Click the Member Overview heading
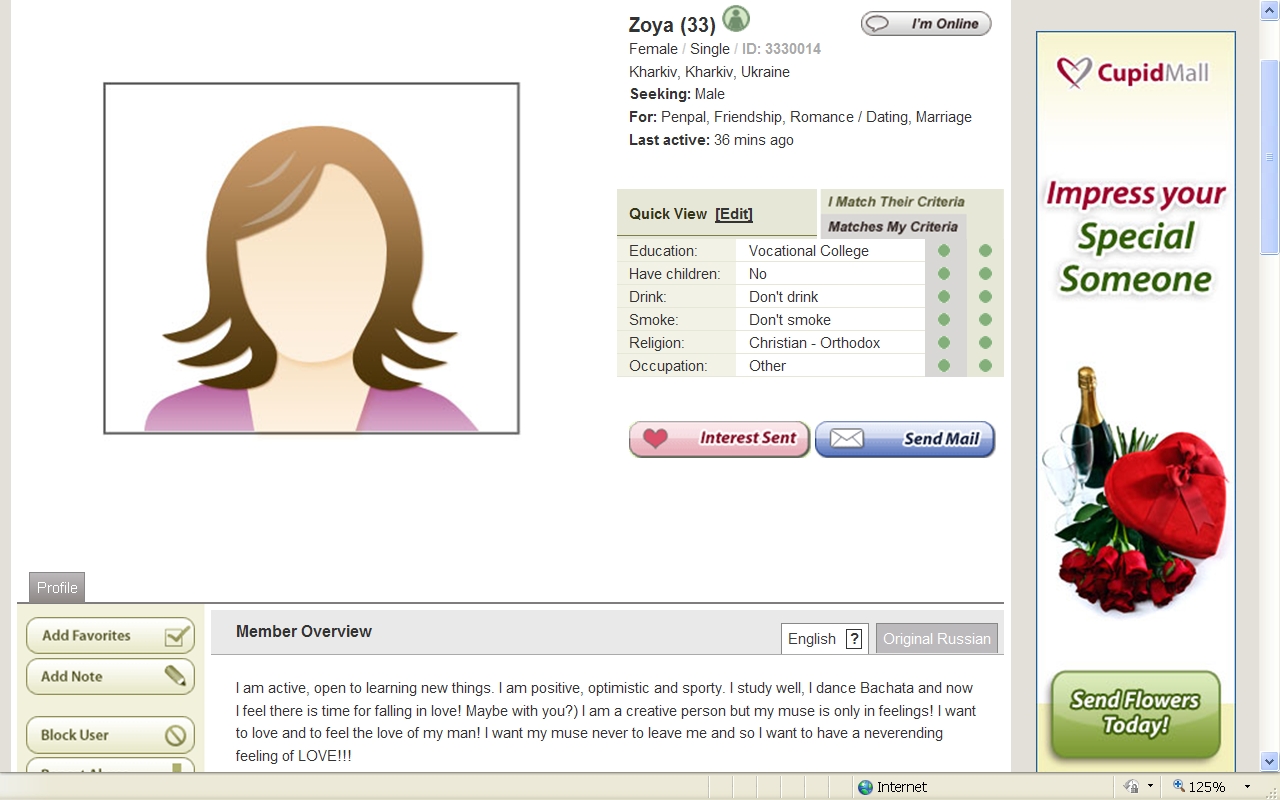The width and height of the screenshot is (1280, 800). (x=304, y=632)
